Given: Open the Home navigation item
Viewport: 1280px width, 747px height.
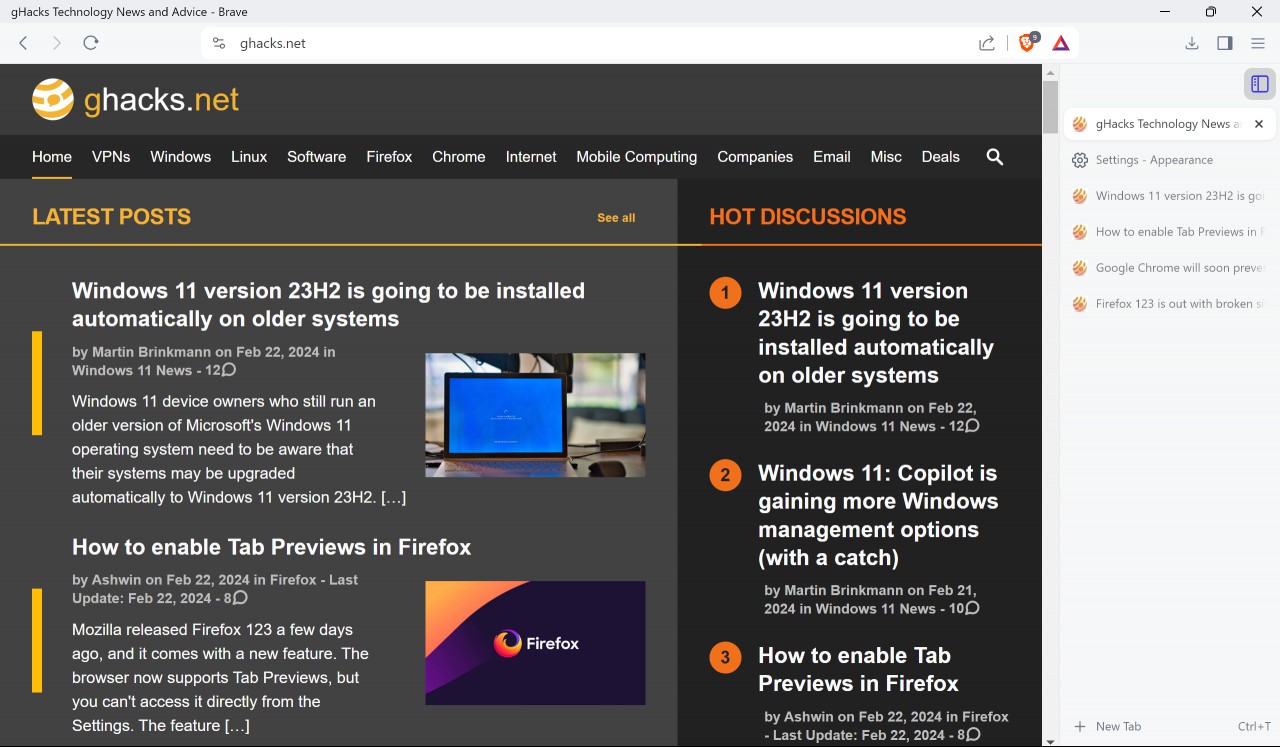Looking at the screenshot, I should coord(52,157).
